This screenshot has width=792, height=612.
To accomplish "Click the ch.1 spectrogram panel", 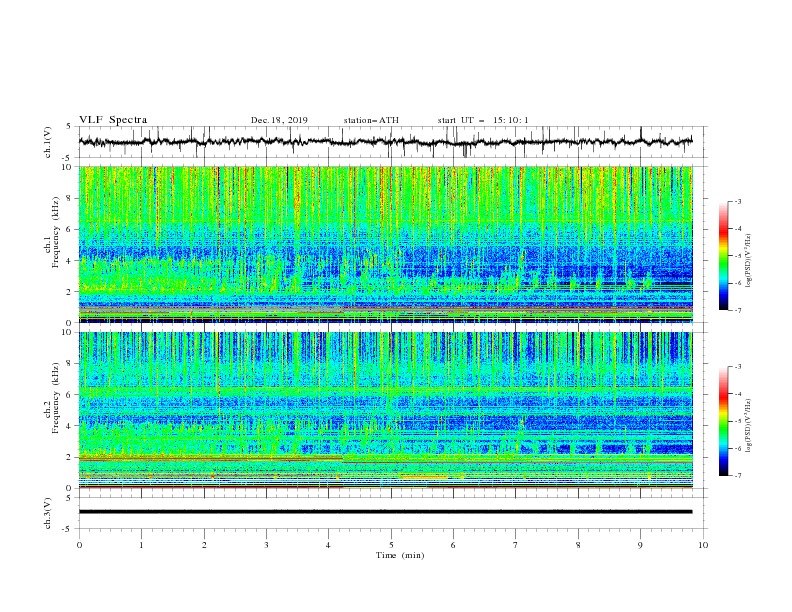I will click(385, 244).
